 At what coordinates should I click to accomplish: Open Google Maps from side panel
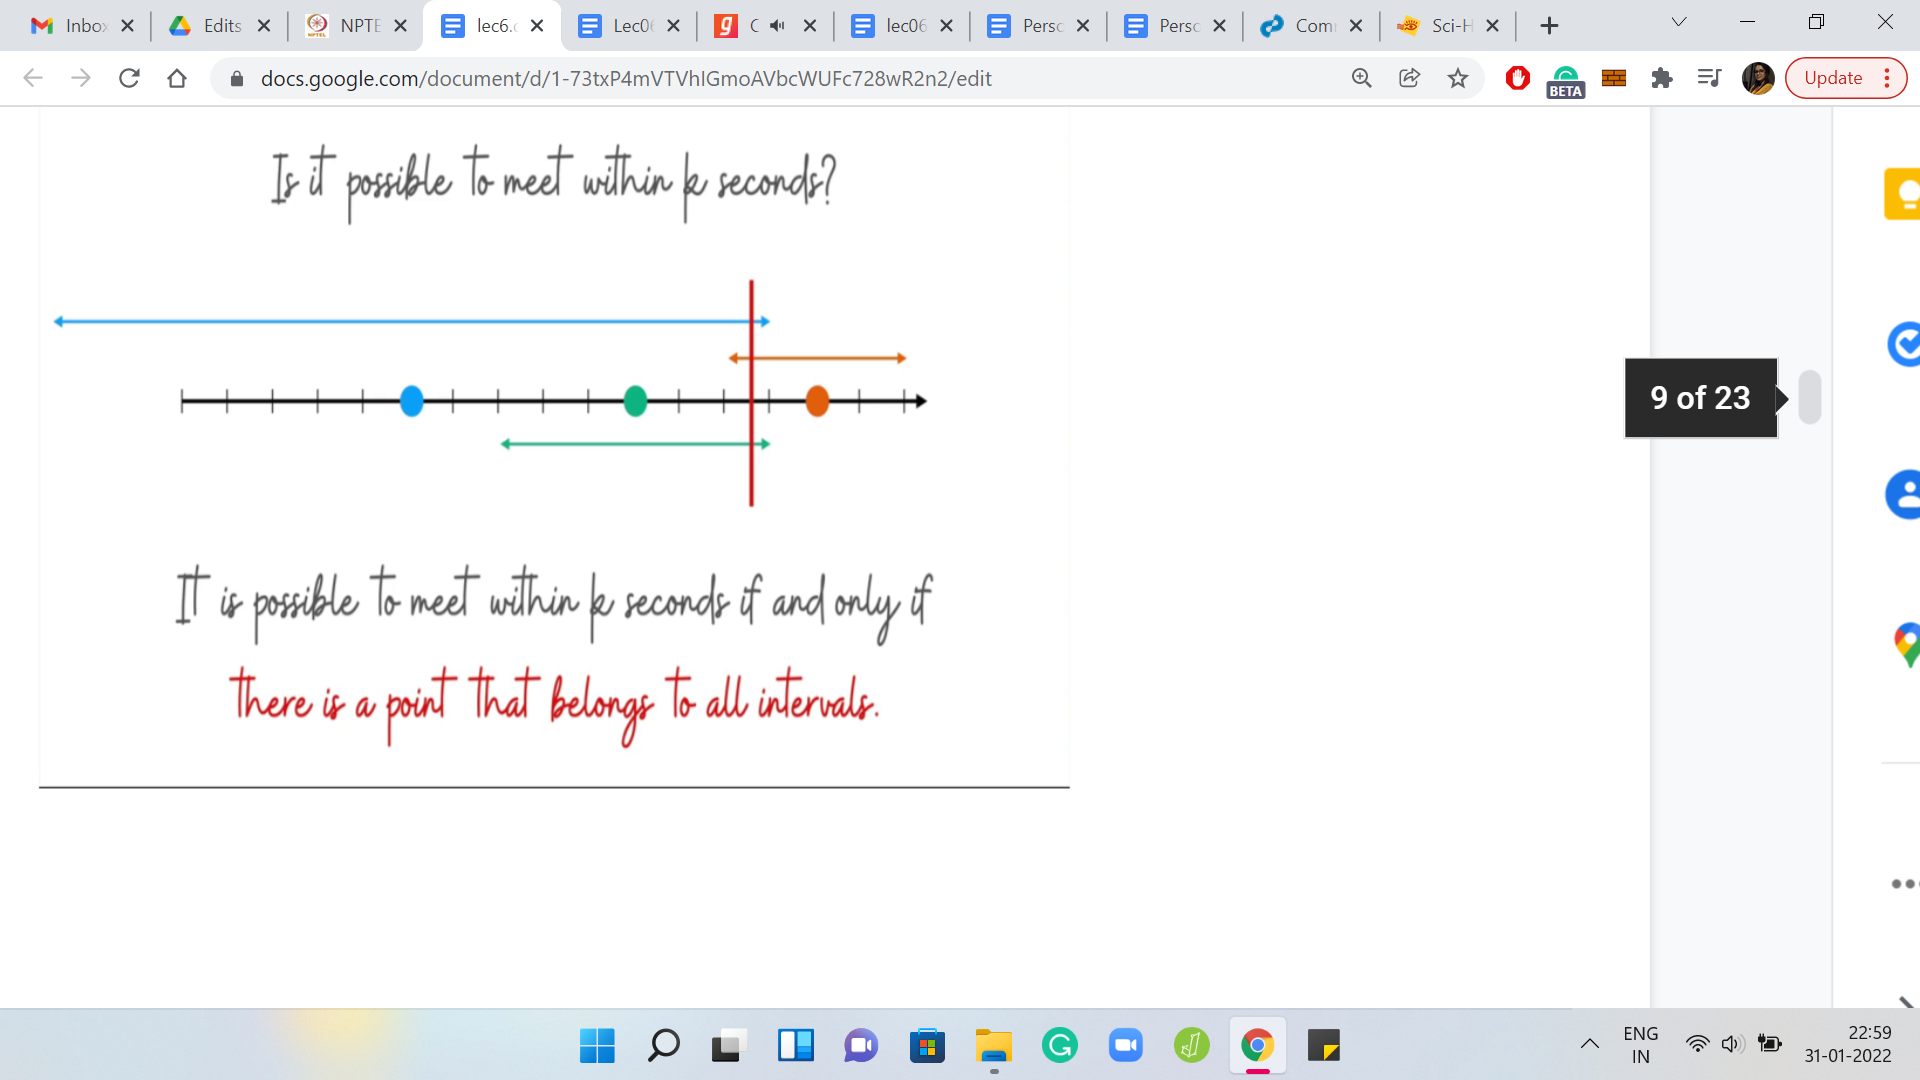coord(1907,643)
